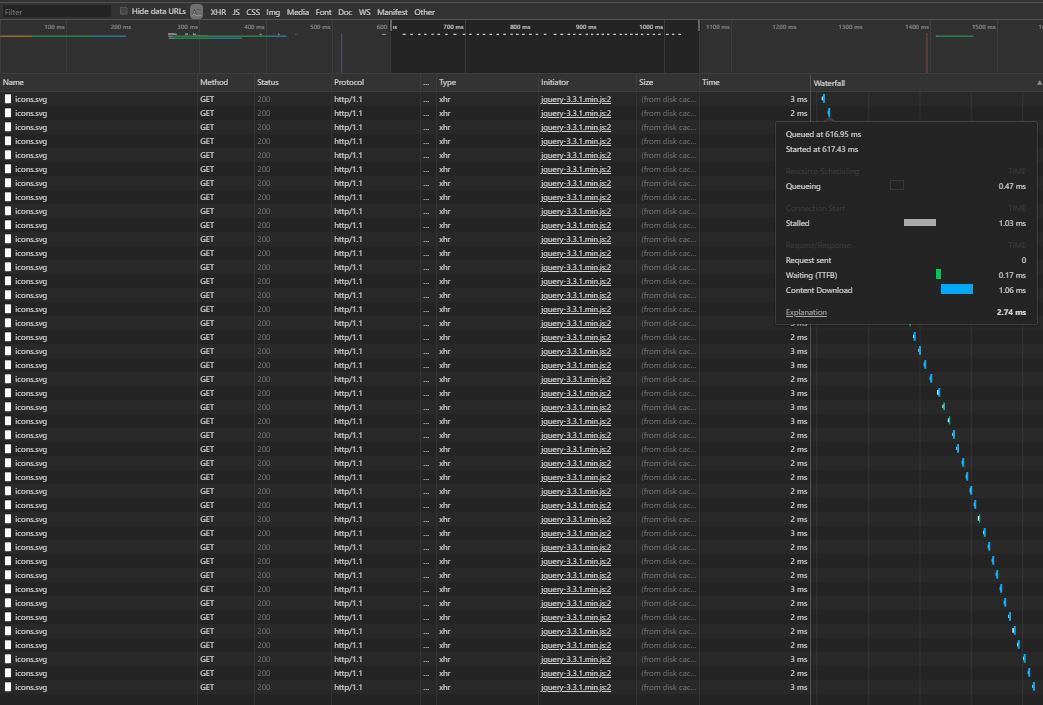Viewport: 1043px width, 705px height.
Task: Click the Waterfall column header
Action: [926, 83]
